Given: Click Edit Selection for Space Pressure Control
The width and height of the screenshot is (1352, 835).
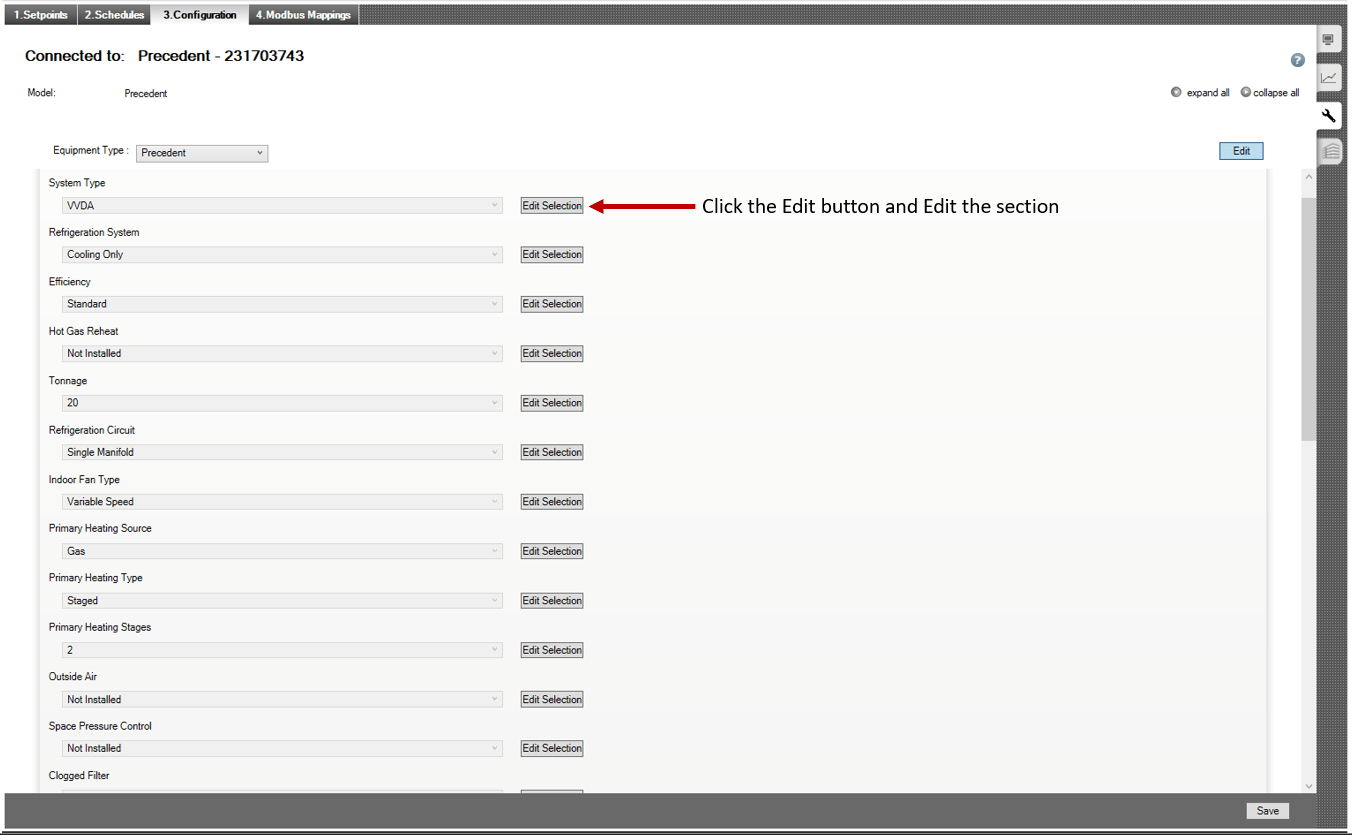Looking at the screenshot, I should (552, 748).
